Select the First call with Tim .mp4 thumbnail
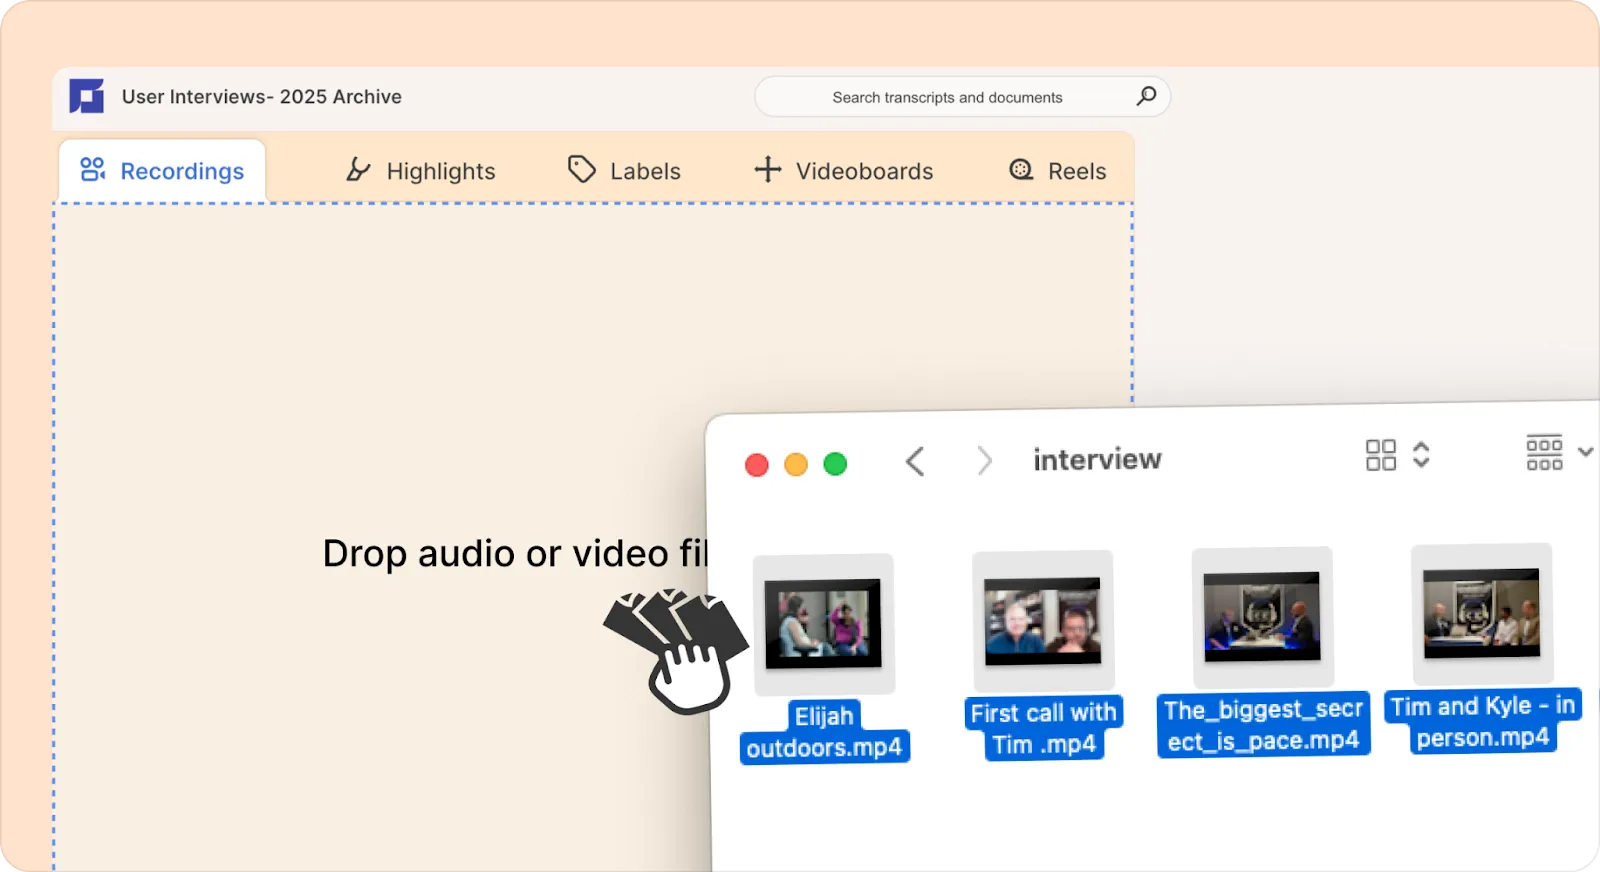The image size is (1600, 872). (1043, 620)
